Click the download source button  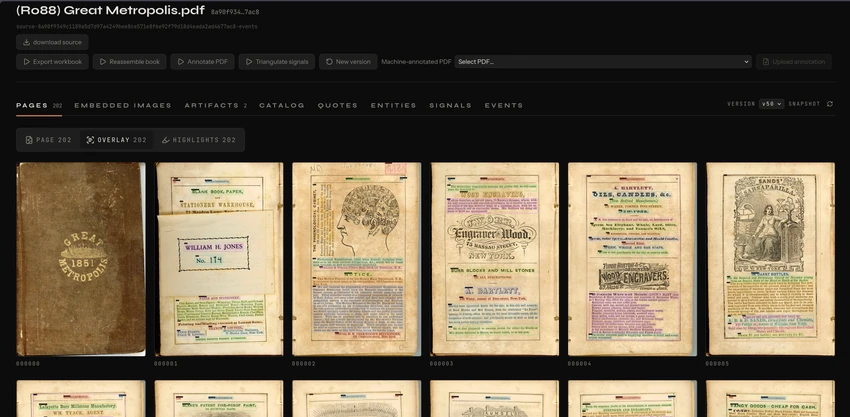click(52, 42)
